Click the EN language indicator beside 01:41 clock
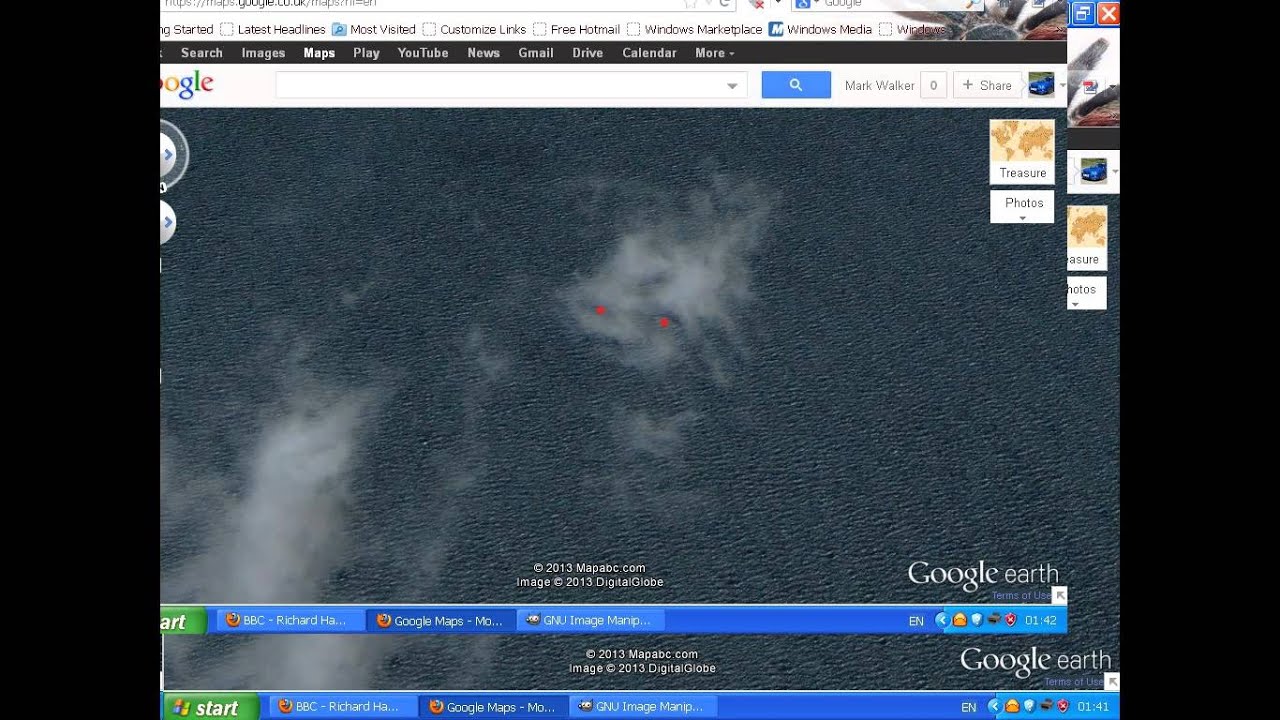This screenshot has width=1280, height=720. pyautogui.click(x=968, y=707)
